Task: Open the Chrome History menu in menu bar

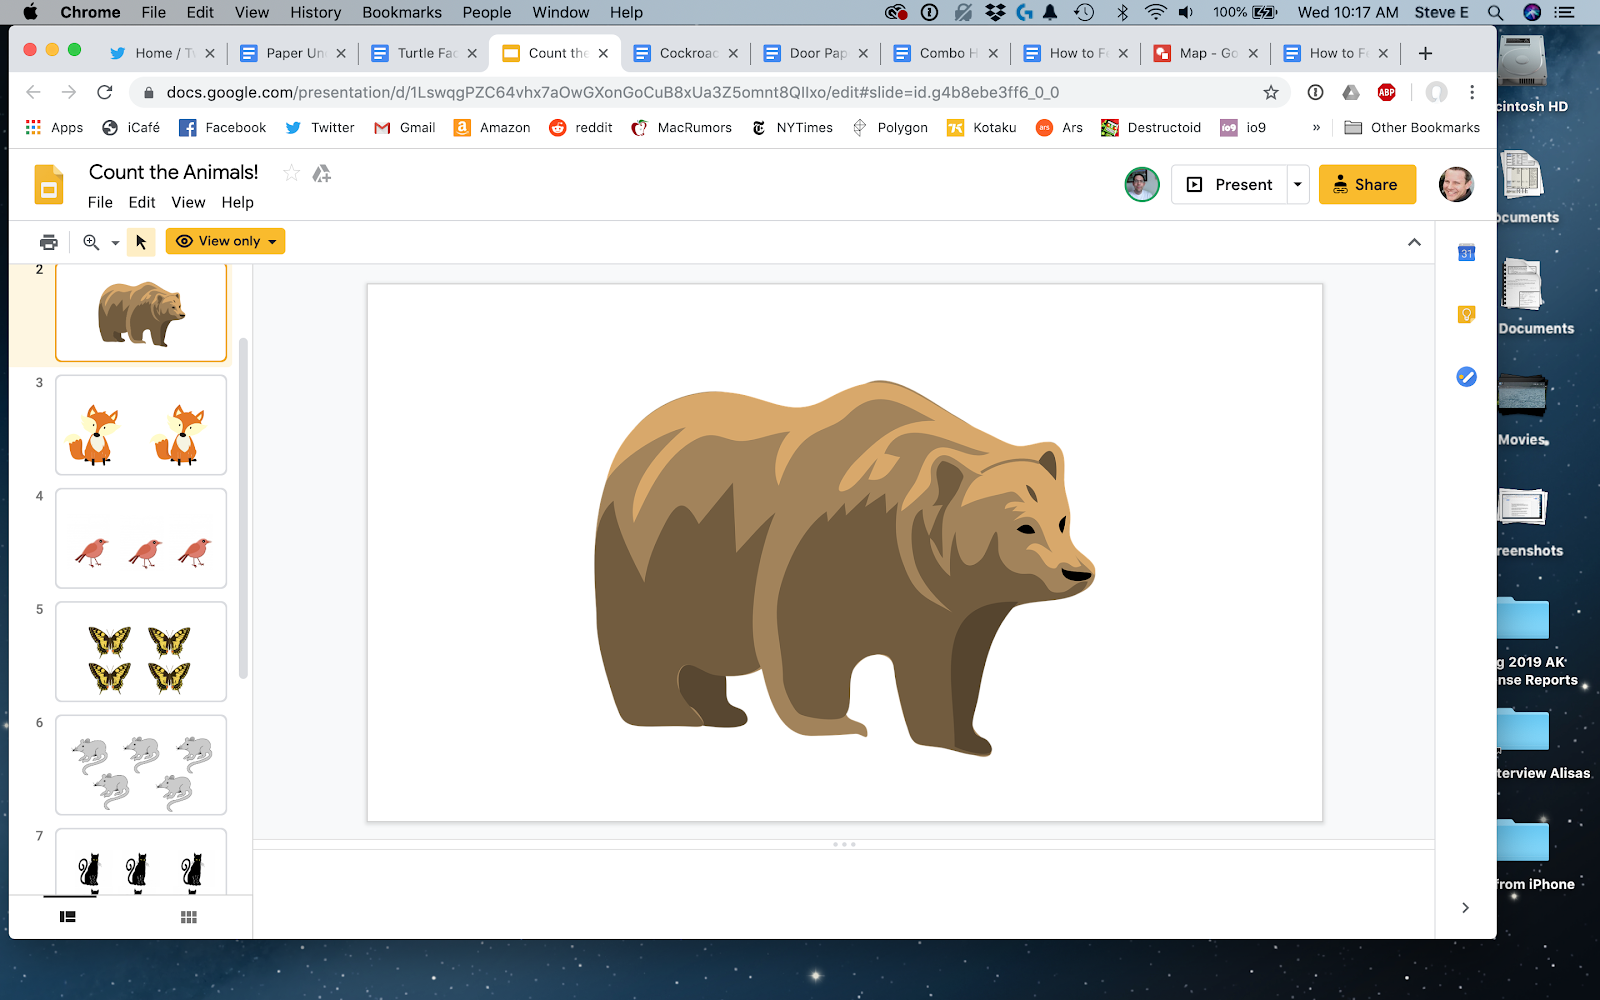Action: pos(316,12)
